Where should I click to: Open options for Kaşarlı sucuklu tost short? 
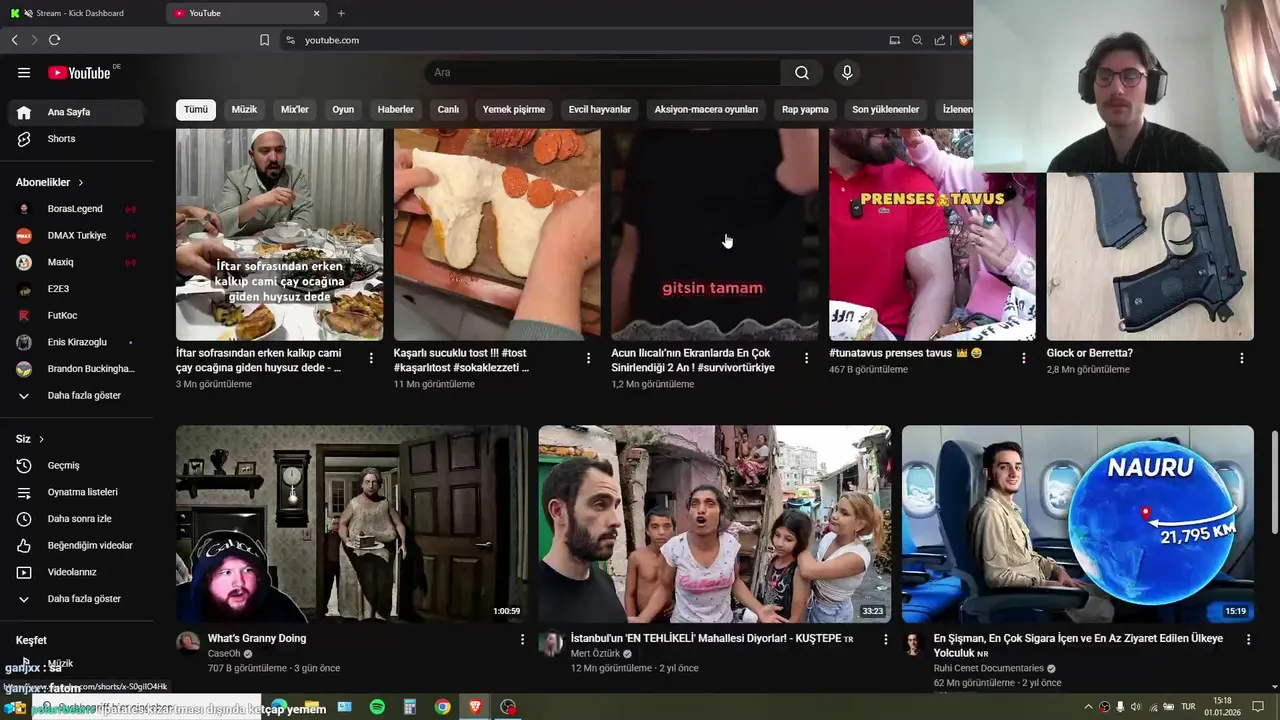(589, 358)
